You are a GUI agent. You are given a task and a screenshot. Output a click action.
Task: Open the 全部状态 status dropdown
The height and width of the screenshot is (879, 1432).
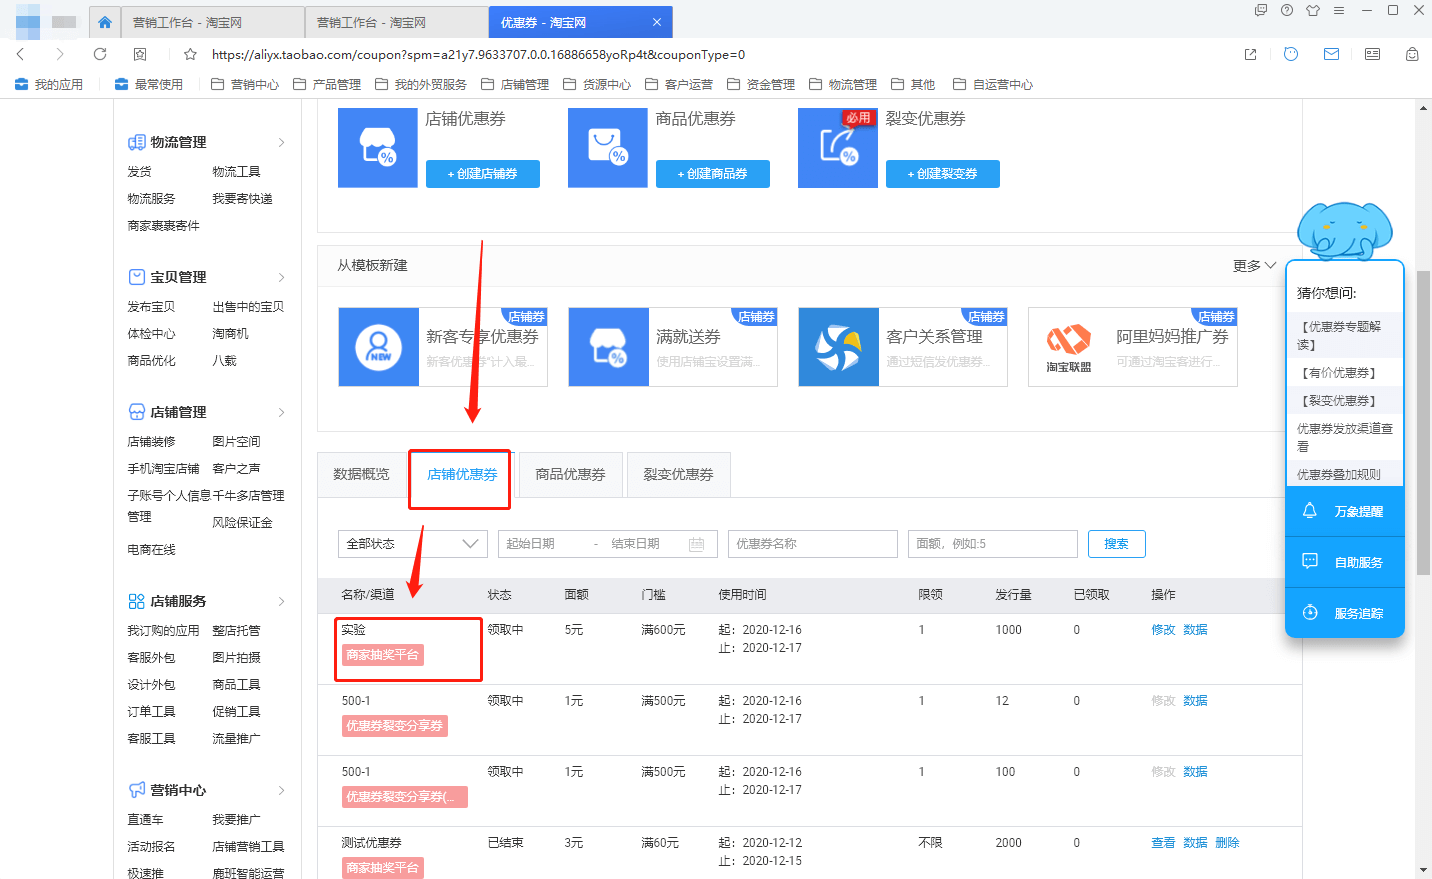click(413, 544)
